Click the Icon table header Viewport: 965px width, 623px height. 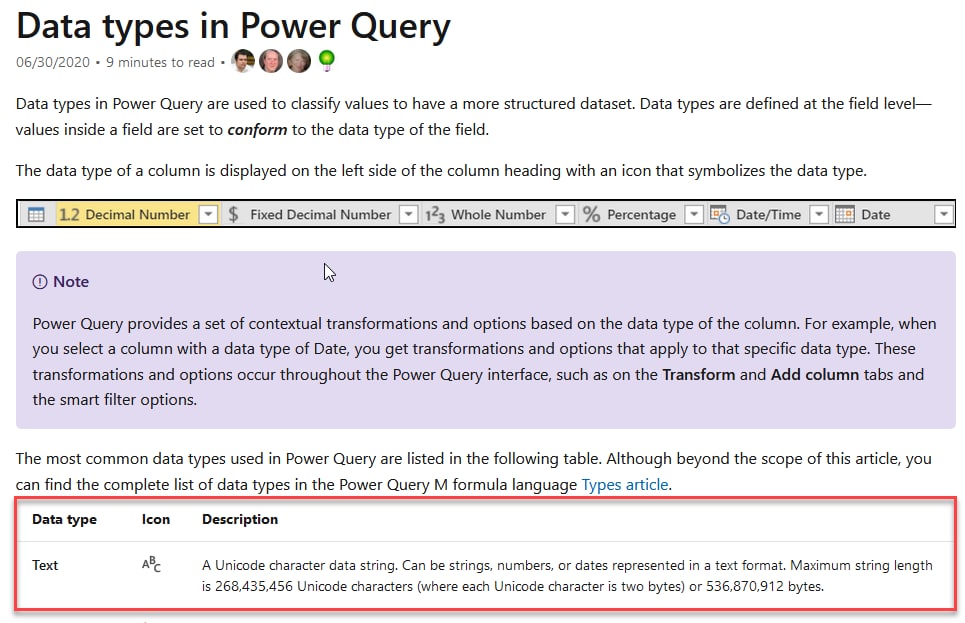156,520
